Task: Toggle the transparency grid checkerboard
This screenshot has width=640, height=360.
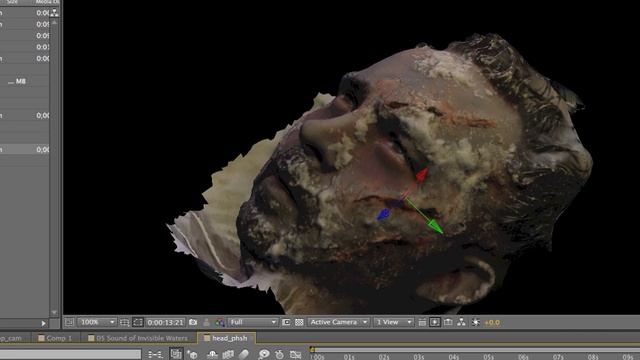Action: pyautogui.click(x=299, y=322)
